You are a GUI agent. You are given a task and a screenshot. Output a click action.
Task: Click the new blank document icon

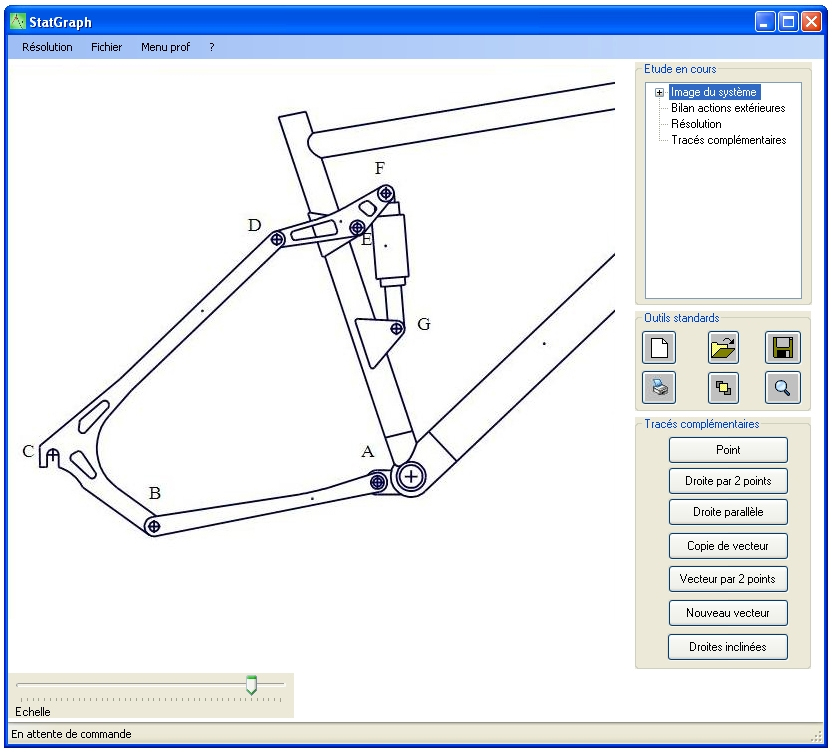coord(660,348)
